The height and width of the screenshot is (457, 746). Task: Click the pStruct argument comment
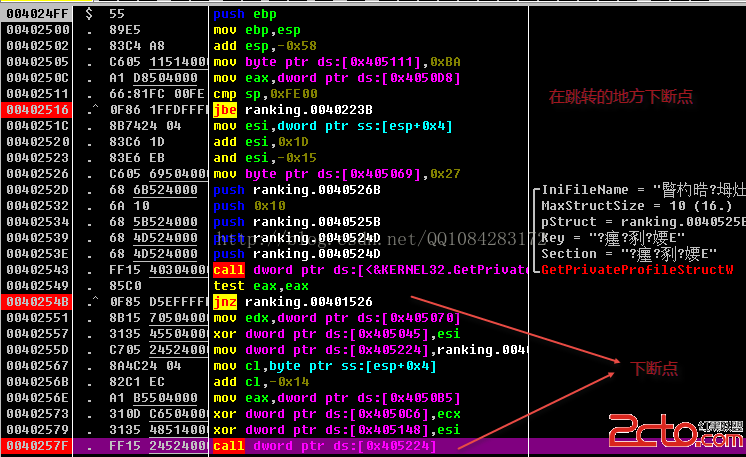pos(642,221)
